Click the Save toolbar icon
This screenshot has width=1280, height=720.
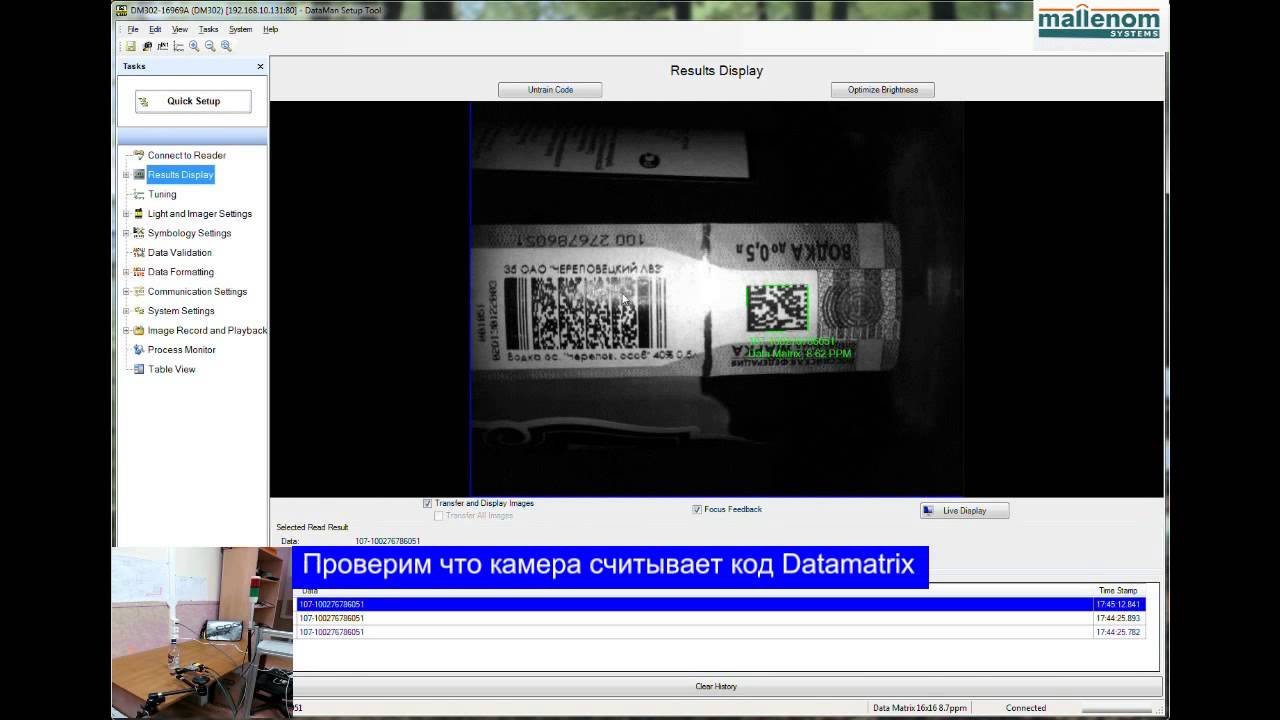[131, 46]
